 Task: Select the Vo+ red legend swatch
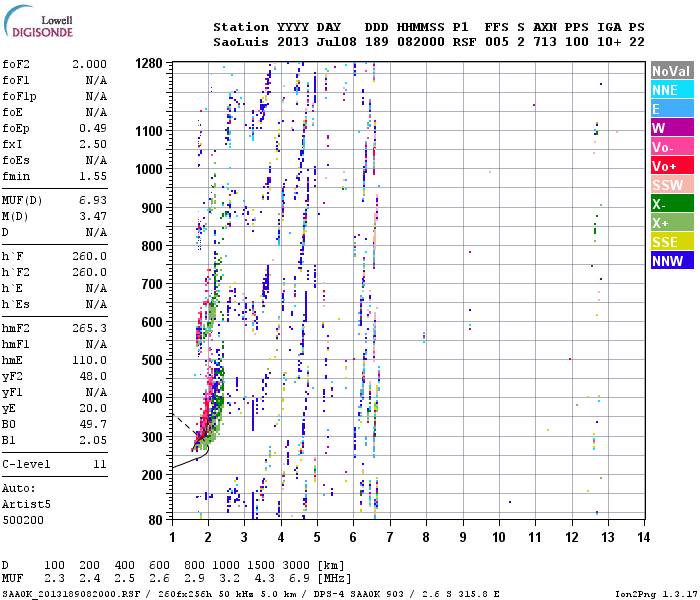[672, 166]
